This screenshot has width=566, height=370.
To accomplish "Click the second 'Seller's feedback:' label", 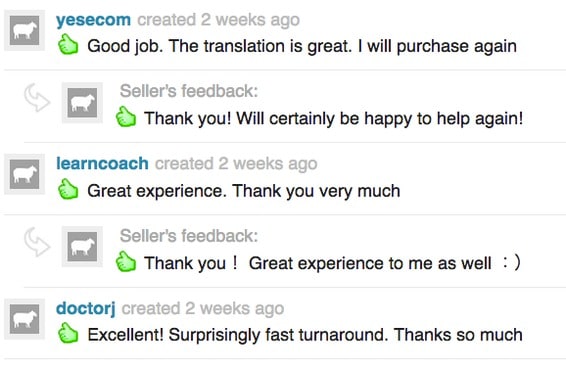I will coord(189,236).
